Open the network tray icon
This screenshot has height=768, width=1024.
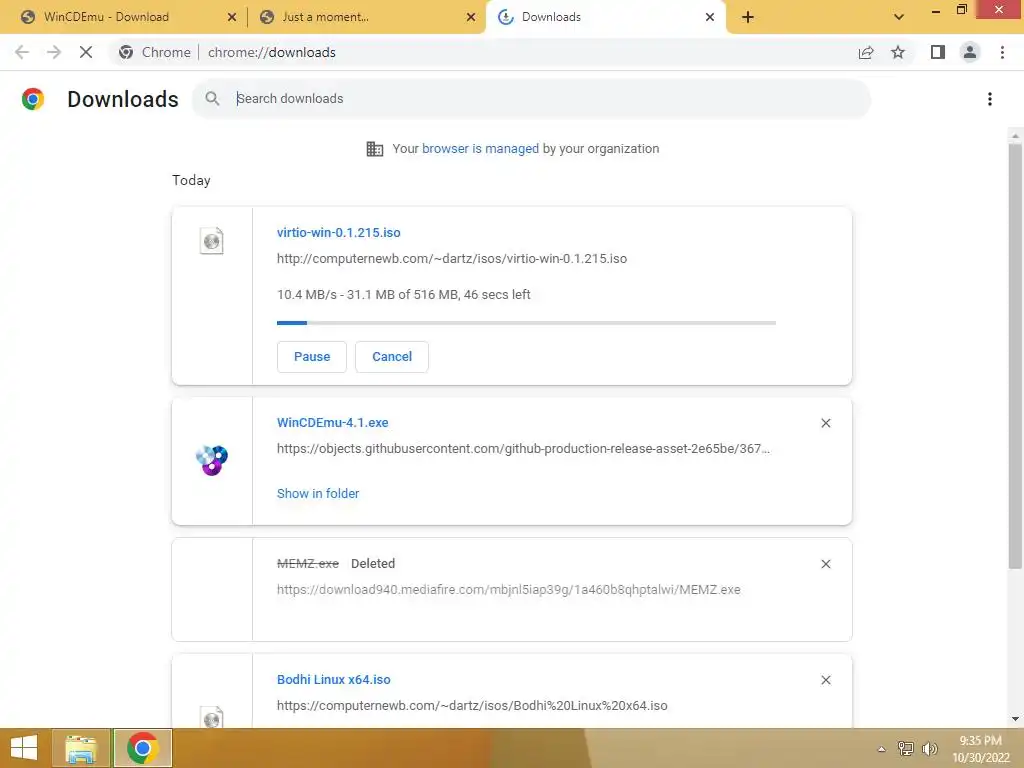tap(905, 748)
